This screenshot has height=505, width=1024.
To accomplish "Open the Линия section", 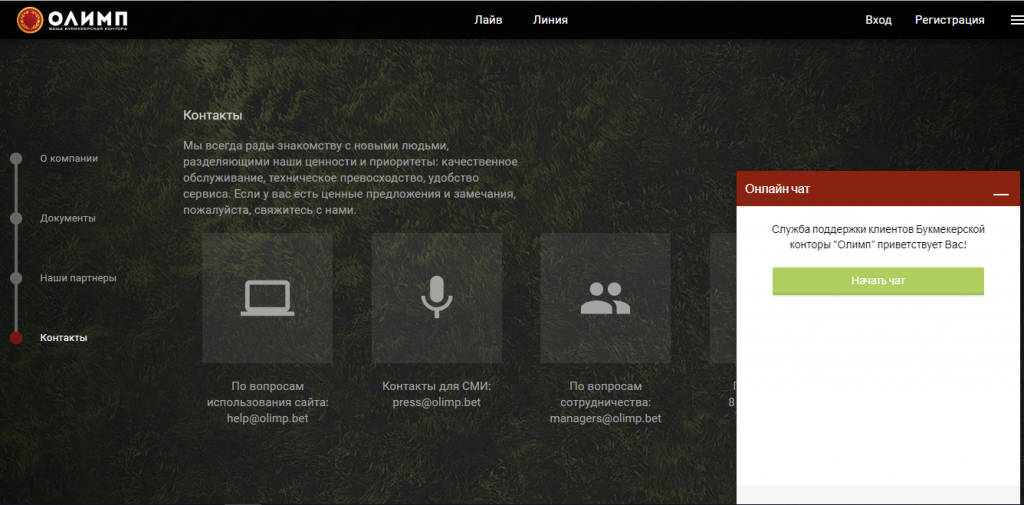I will coord(550,20).
